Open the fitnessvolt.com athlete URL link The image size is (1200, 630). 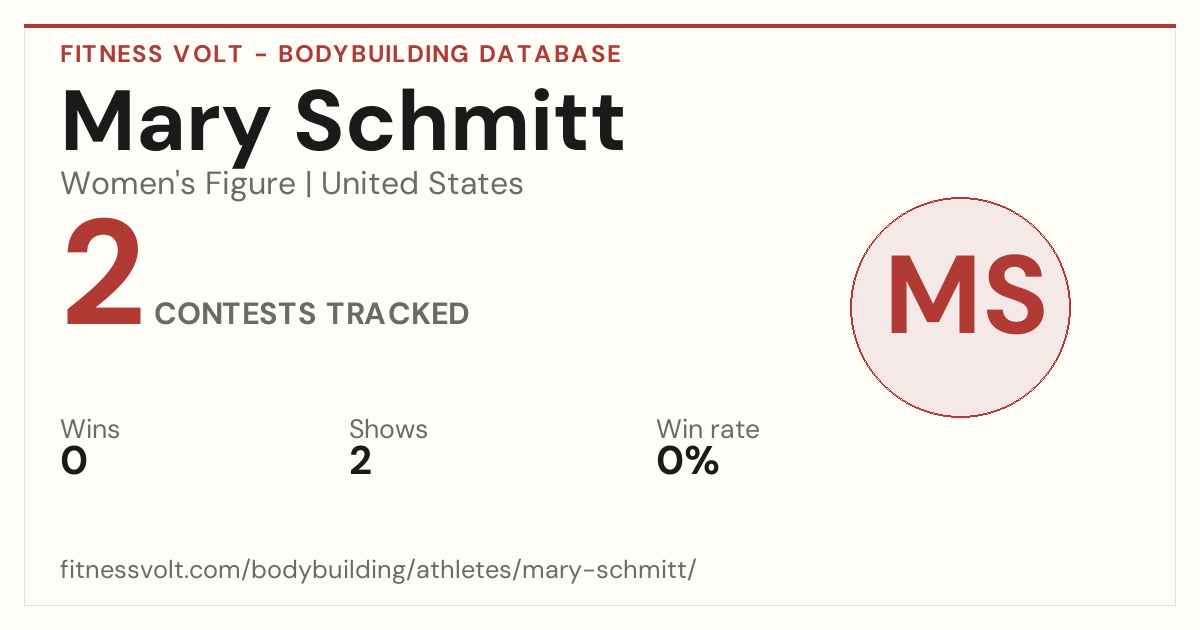coord(378,570)
